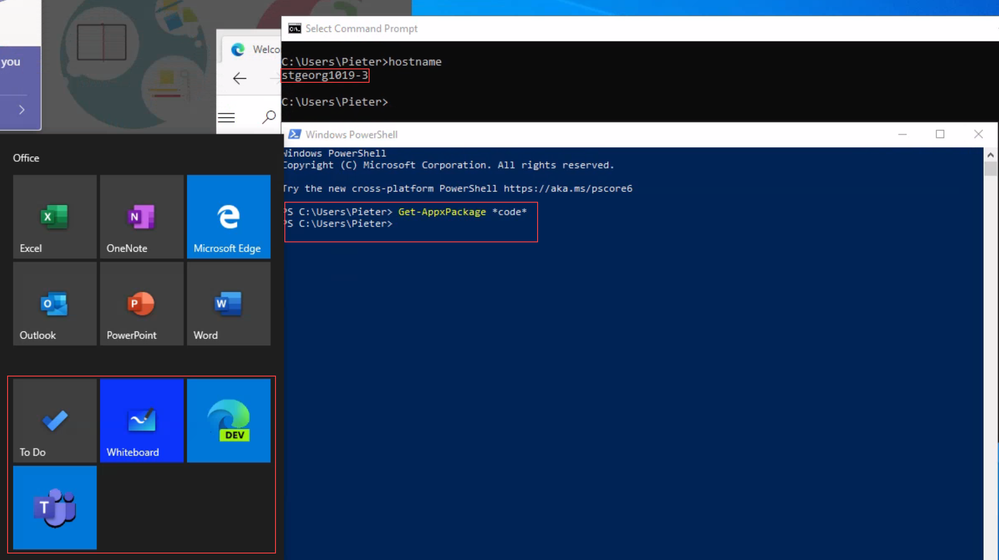This screenshot has height=560, width=999.
Task: Click the hostname command in Command Prompt
Action: pos(415,62)
